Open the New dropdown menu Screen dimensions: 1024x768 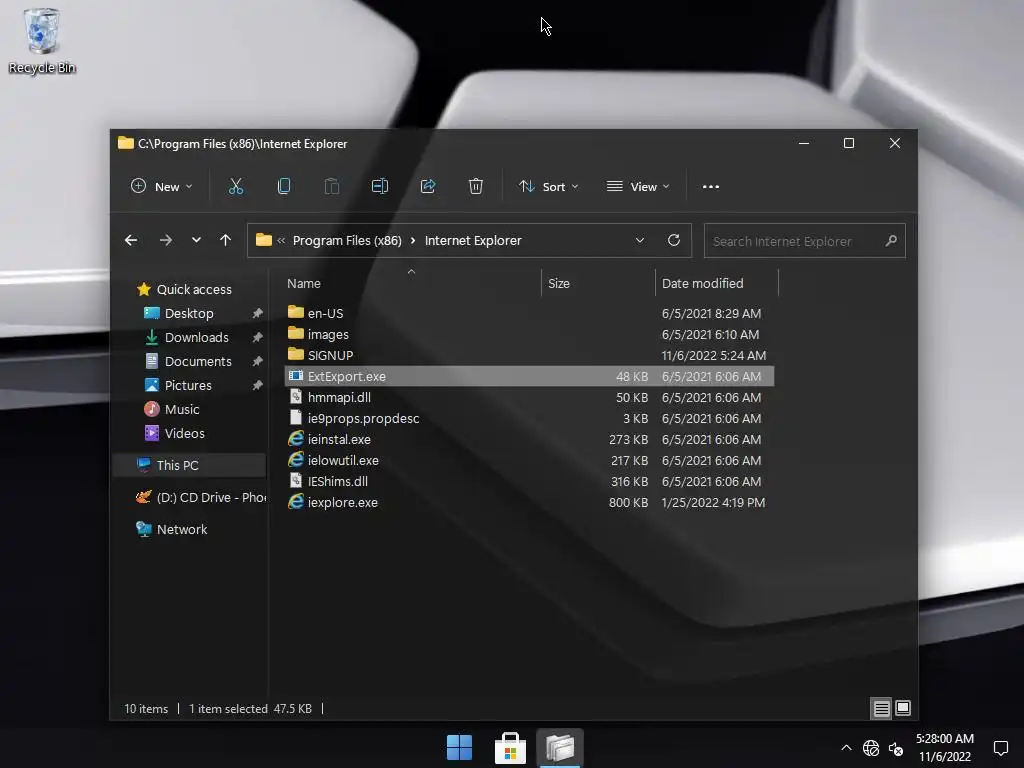pyautogui.click(x=161, y=187)
